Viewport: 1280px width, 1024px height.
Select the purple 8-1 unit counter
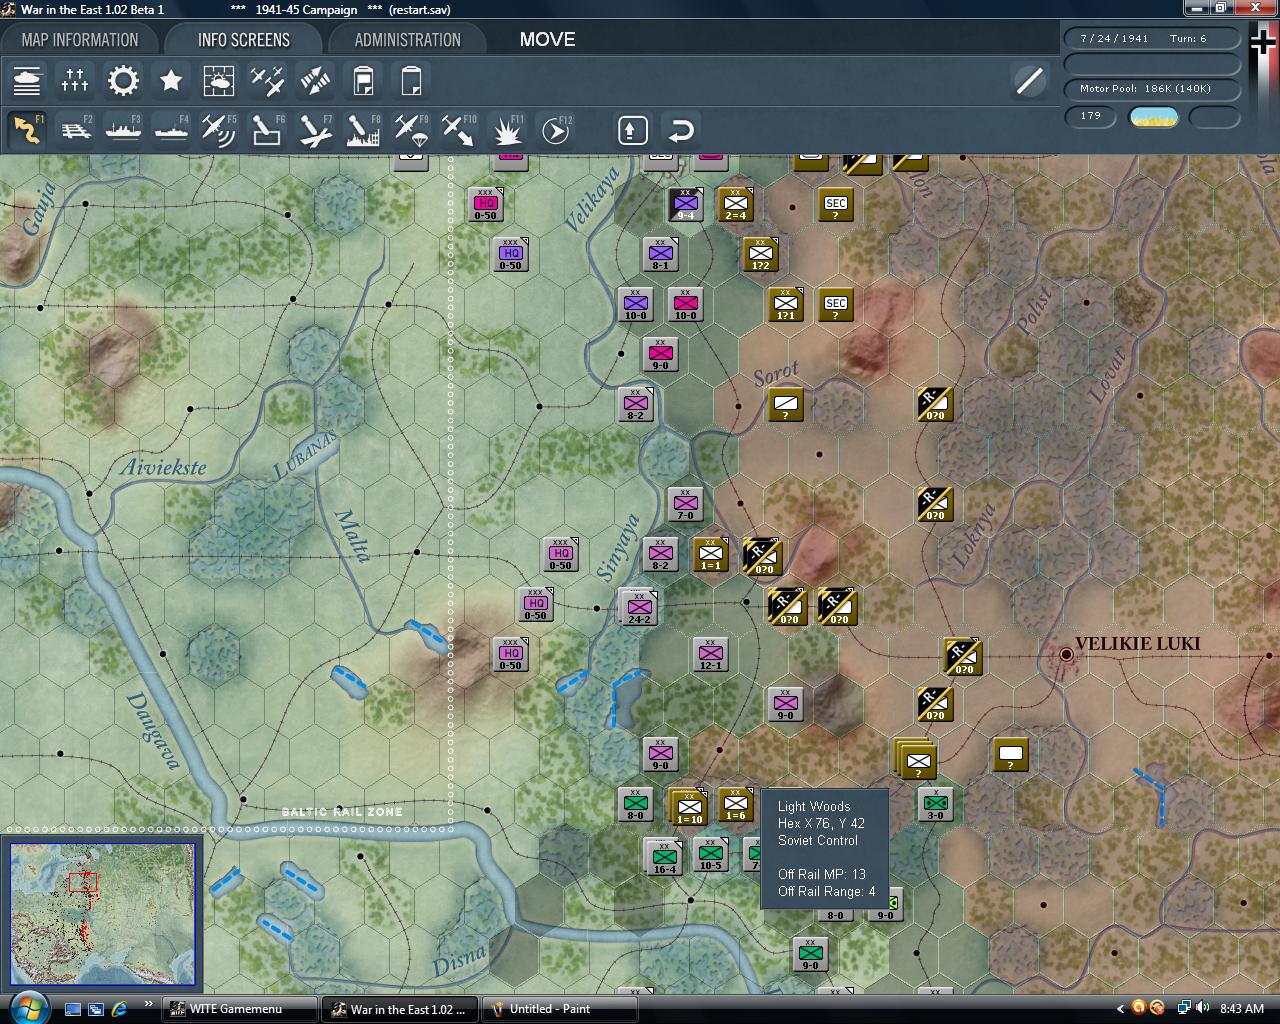point(660,254)
